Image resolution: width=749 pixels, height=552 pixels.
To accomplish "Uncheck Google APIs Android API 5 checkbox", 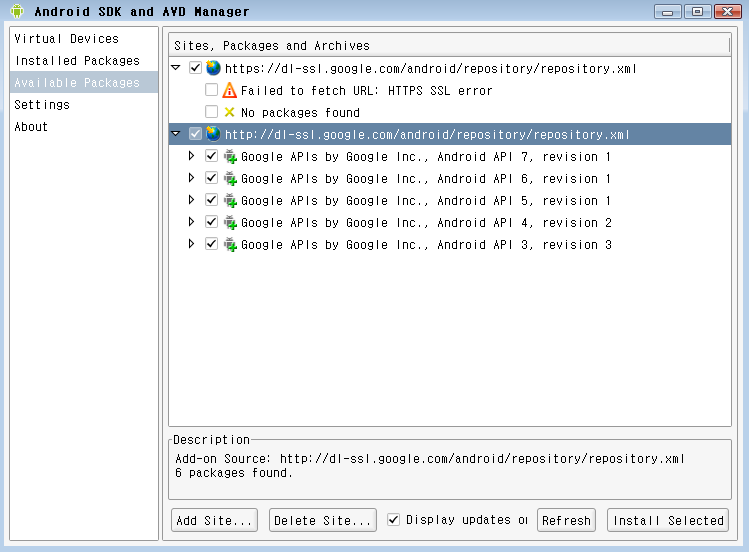I will (211, 200).
